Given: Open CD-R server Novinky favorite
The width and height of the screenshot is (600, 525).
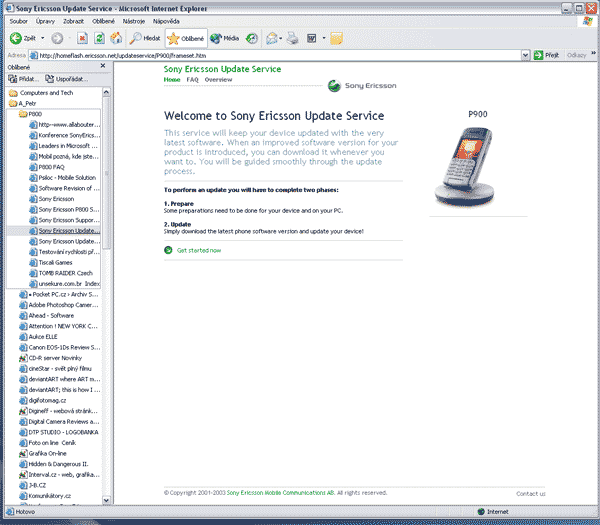Looking at the screenshot, I should point(51,358).
